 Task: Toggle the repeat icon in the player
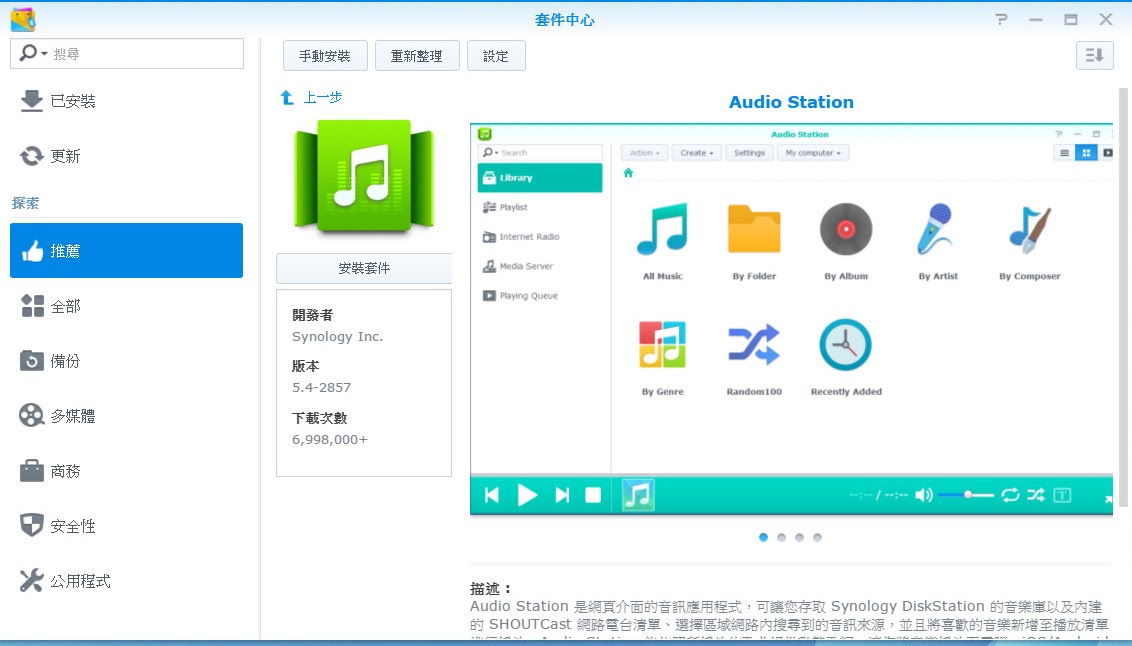click(x=1010, y=495)
